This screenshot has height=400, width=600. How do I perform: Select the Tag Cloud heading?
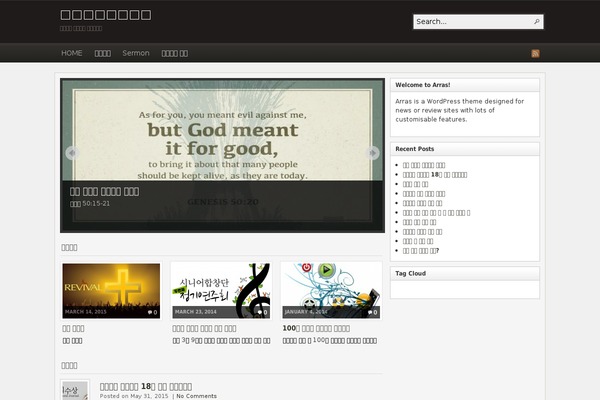pos(410,273)
